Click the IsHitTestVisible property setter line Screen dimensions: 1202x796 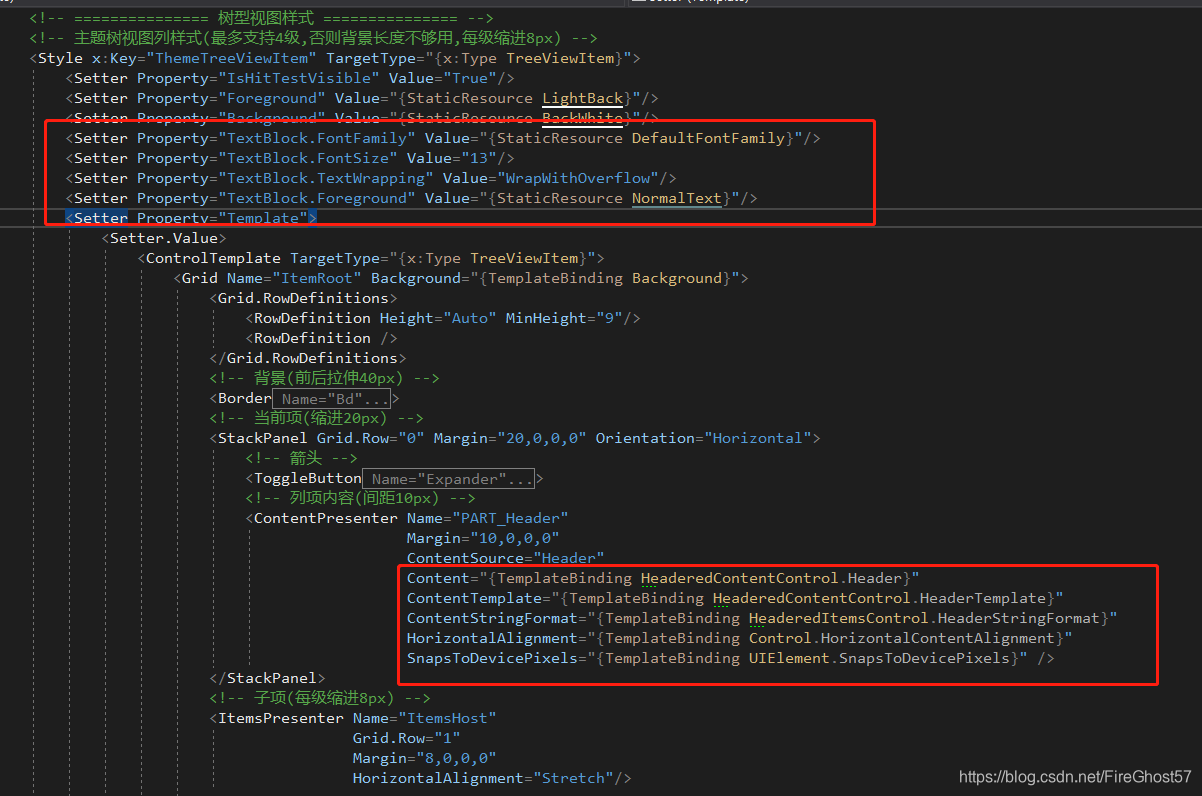tap(290, 78)
